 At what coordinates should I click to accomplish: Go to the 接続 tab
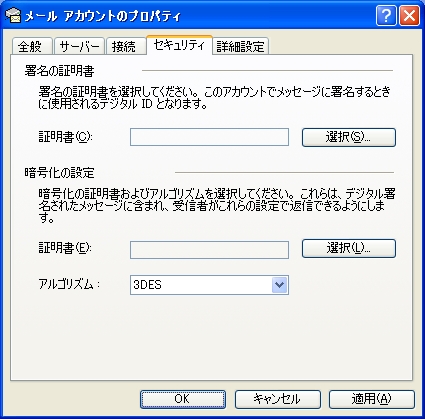pos(126,46)
